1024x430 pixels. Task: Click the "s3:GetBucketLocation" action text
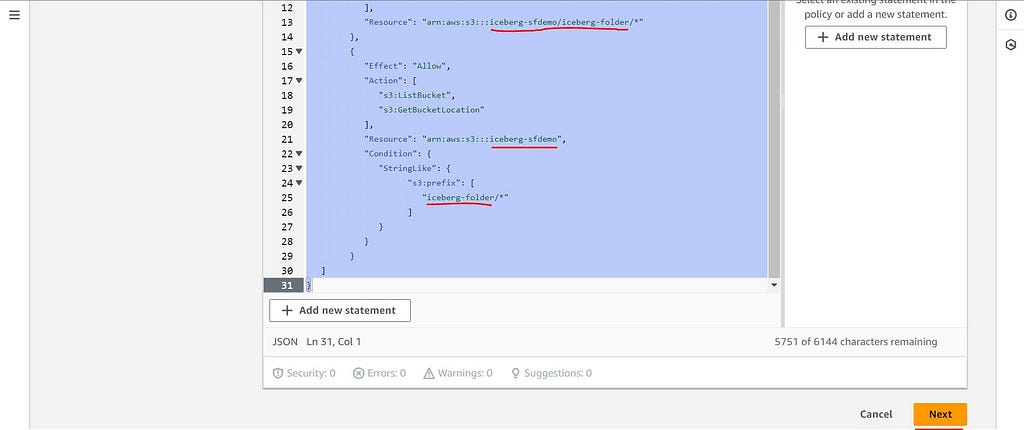tap(431, 110)
